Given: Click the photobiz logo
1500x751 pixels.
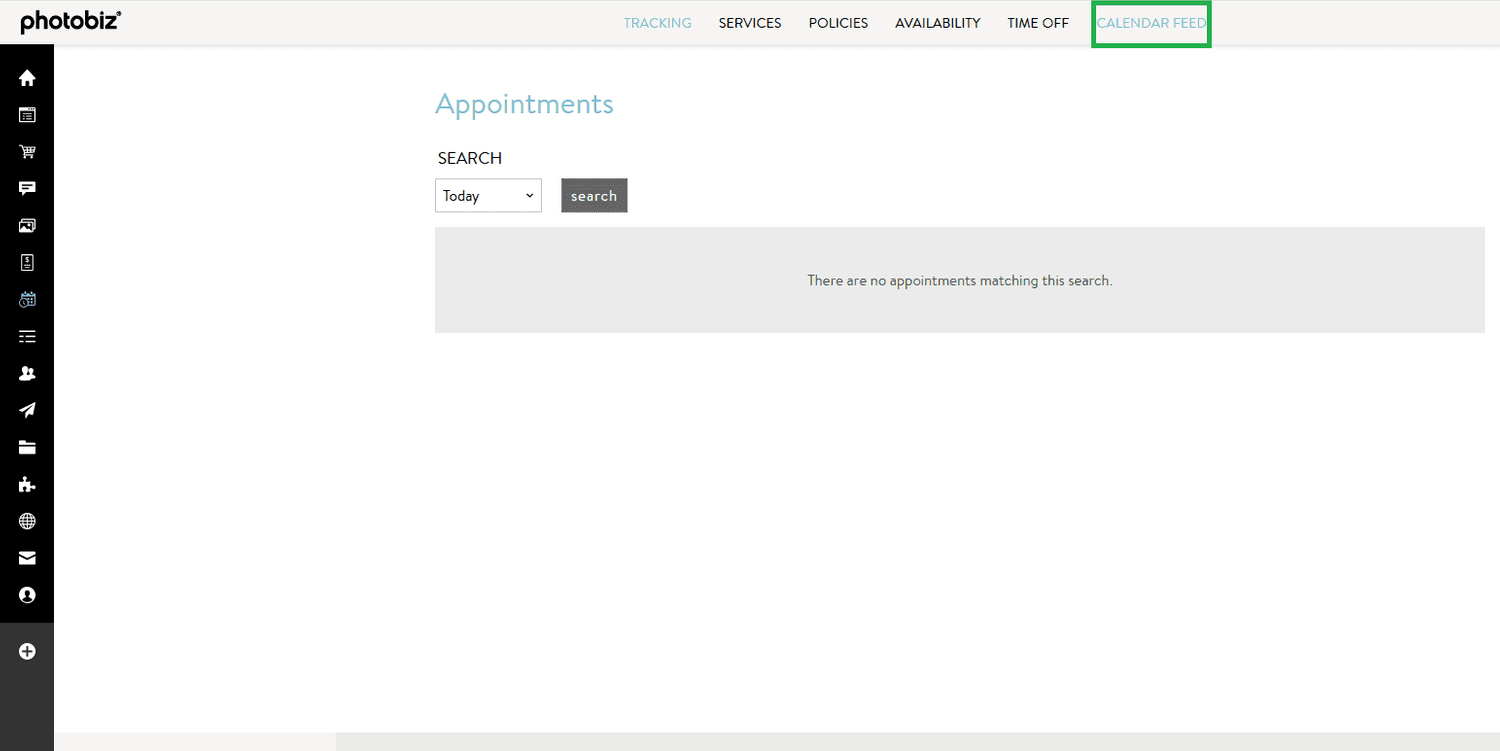Looking at the screenshot, I should (x=71, y=22).
